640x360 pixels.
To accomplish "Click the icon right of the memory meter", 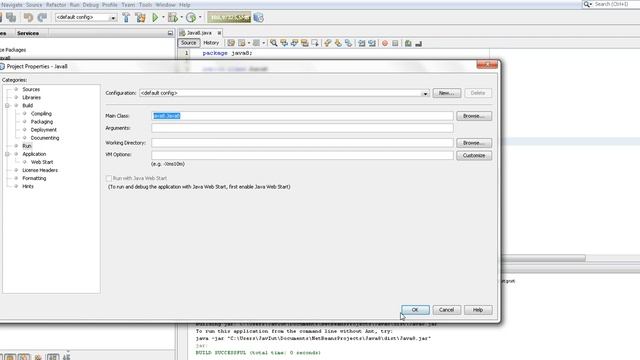I will click(258, 18).
